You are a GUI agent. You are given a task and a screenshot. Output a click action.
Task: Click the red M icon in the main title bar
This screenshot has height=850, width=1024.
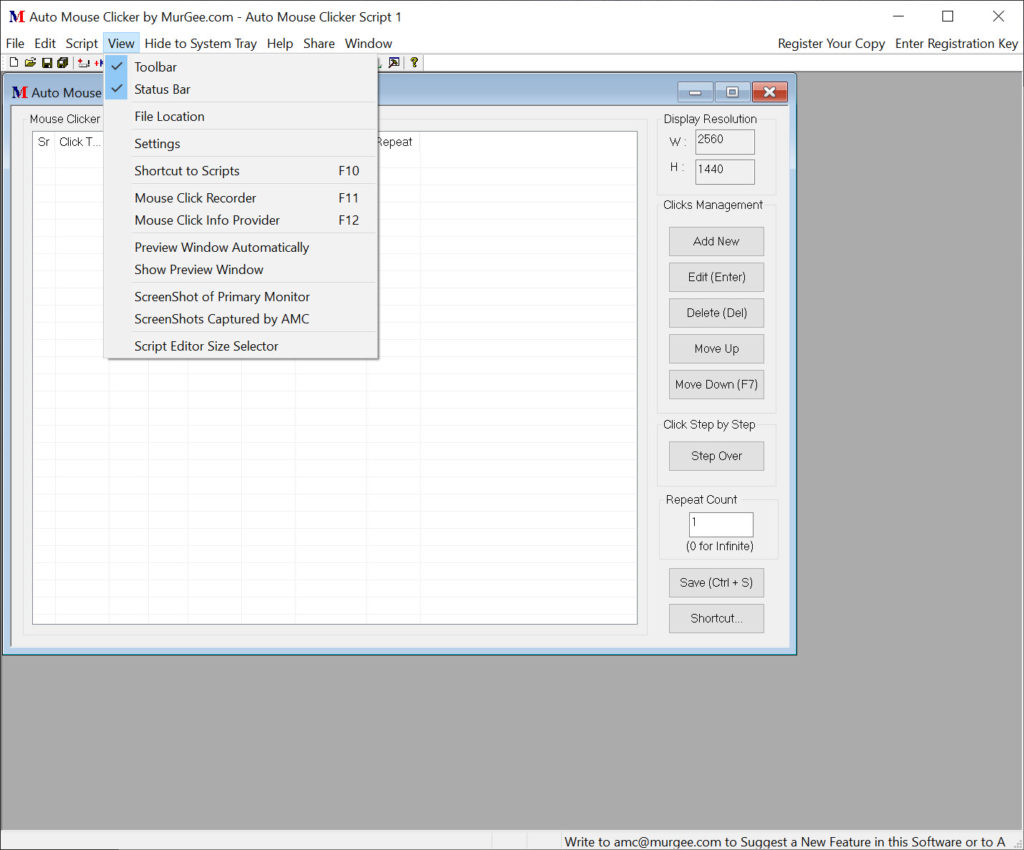[x=17, y=16]
